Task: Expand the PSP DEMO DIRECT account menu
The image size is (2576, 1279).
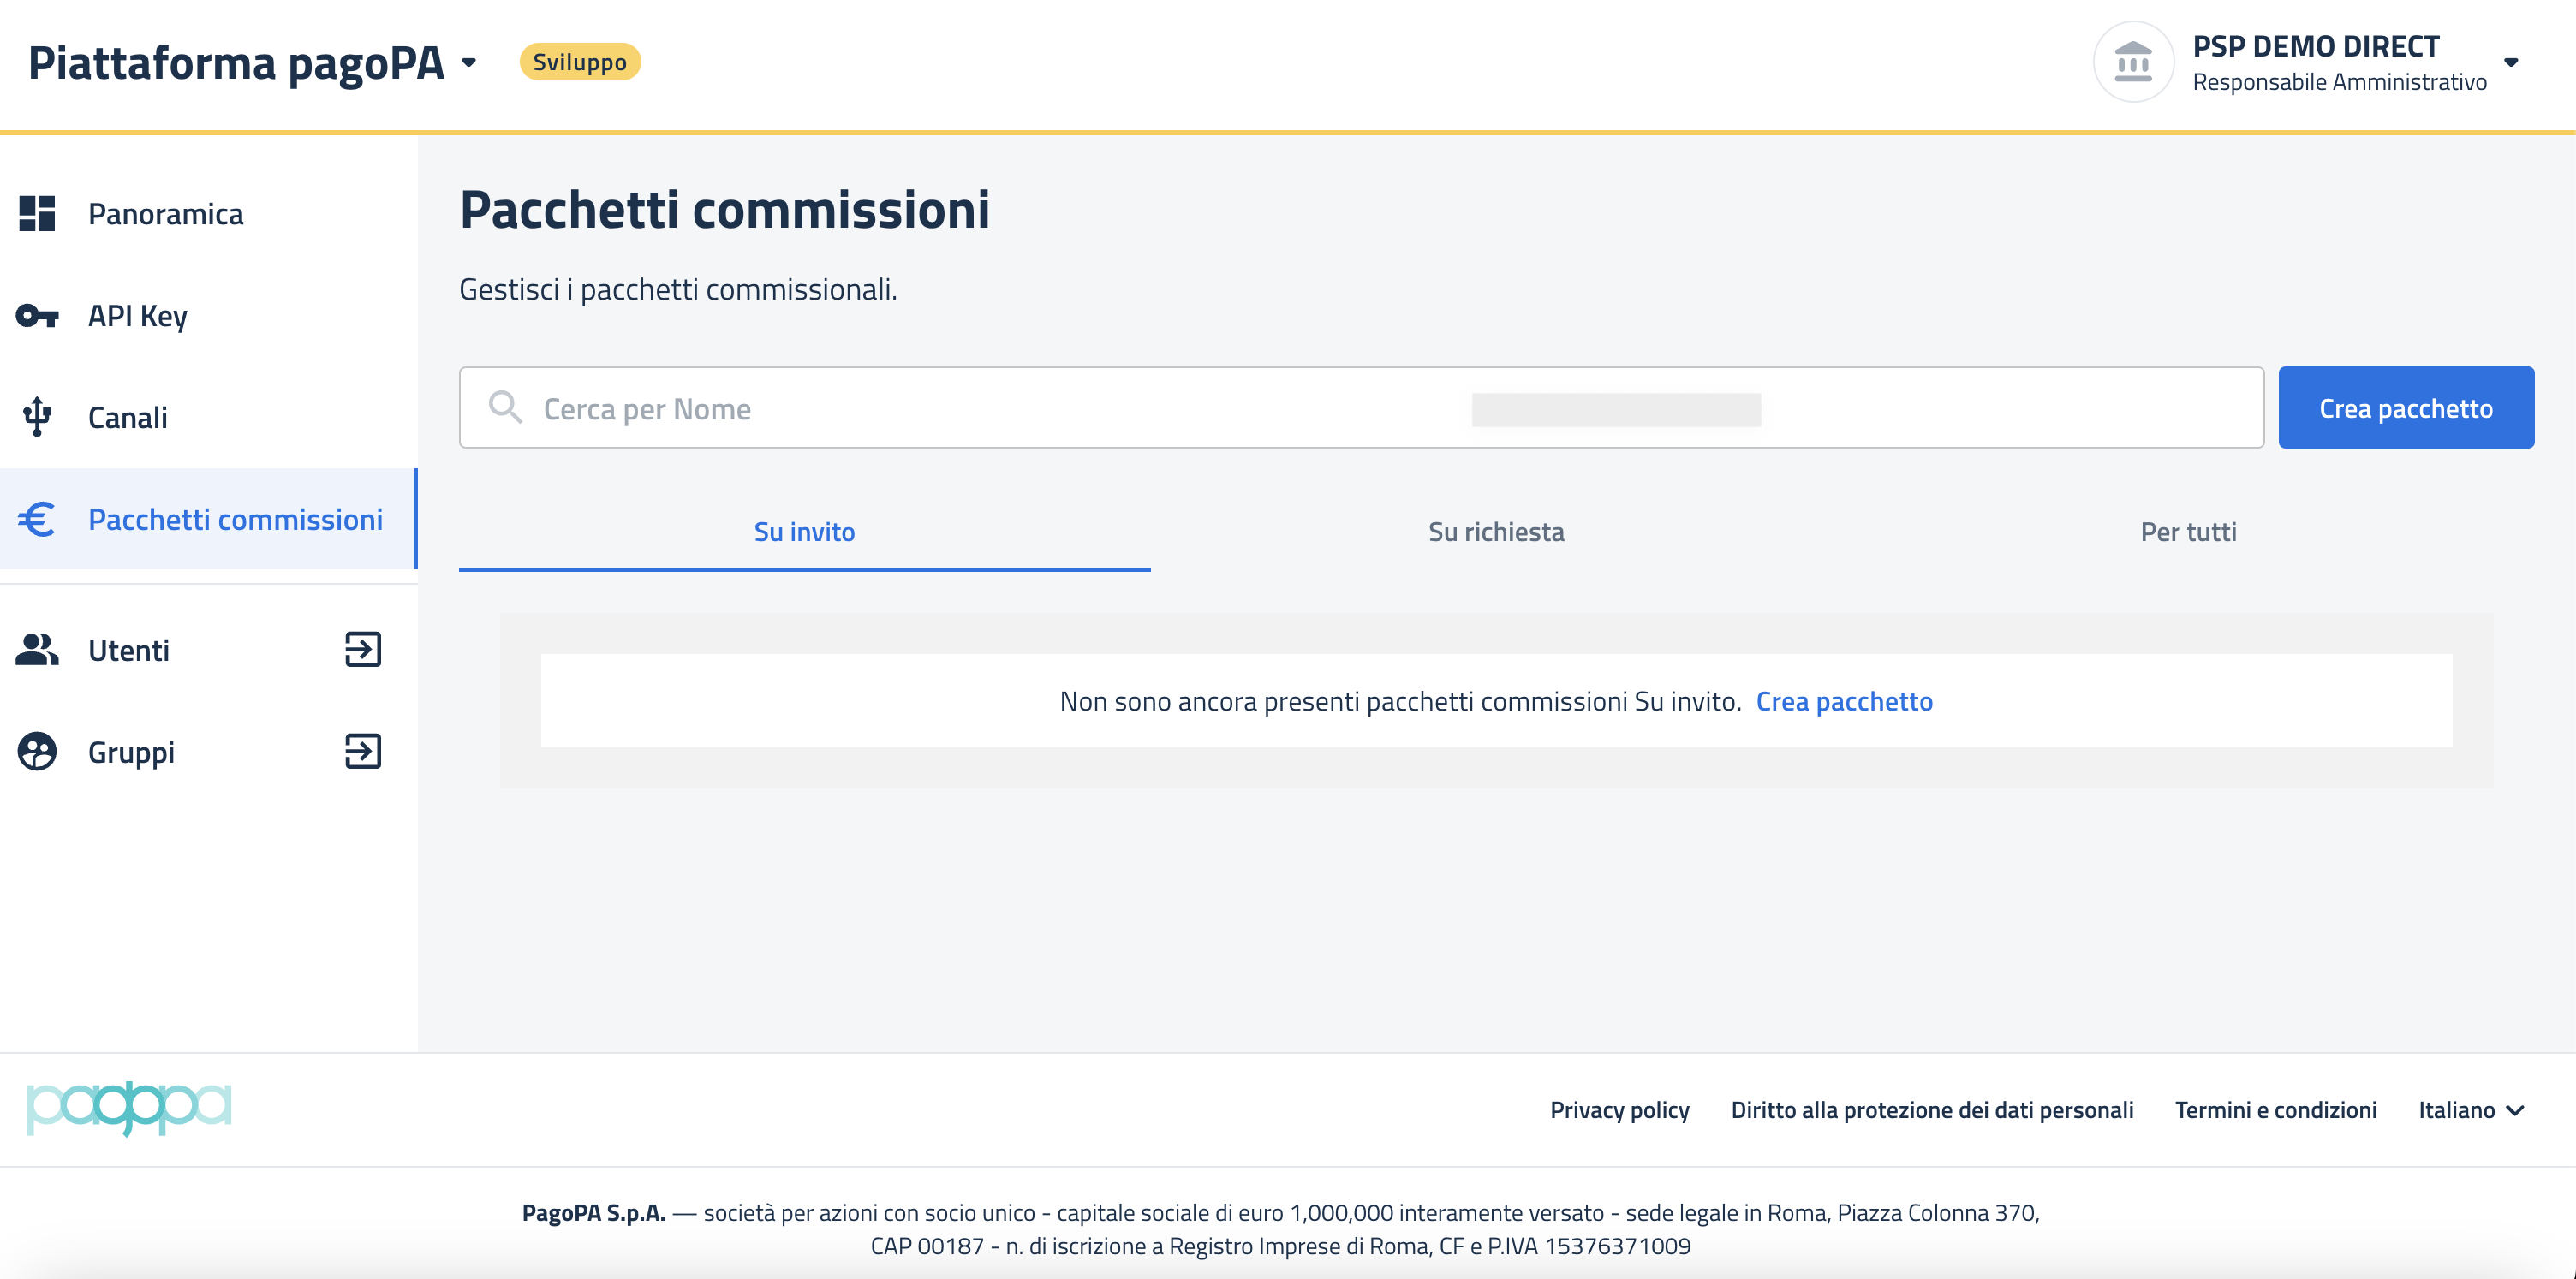Action: click(2510, 63)
